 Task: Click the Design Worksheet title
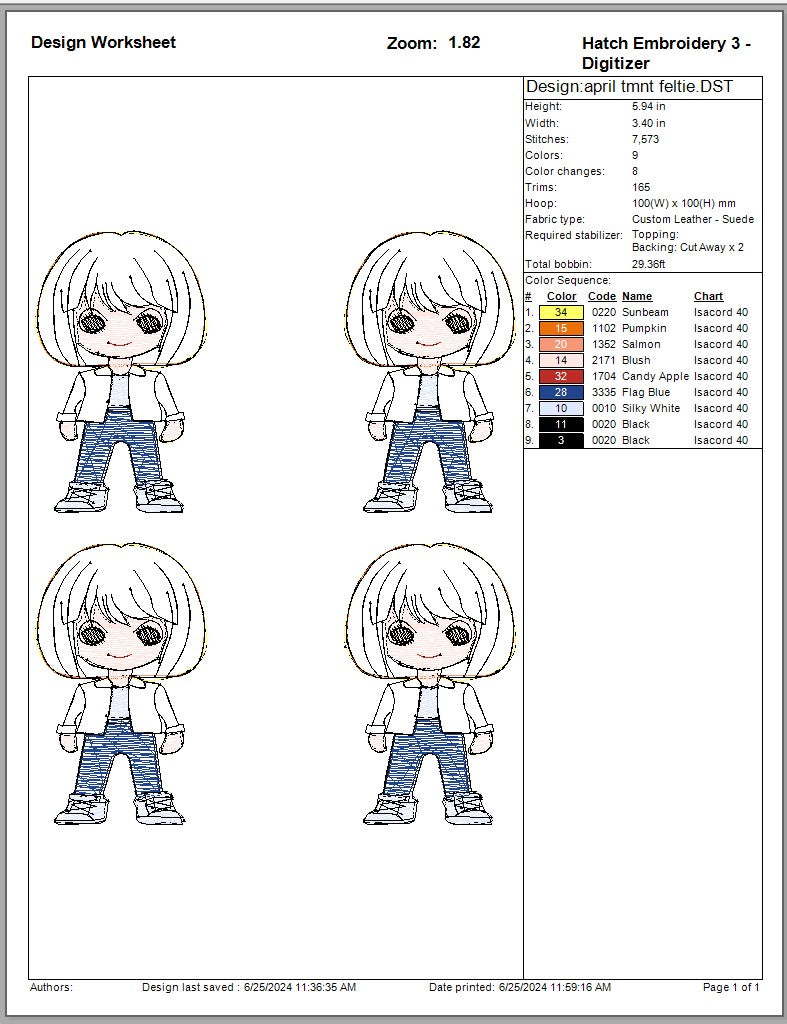[x=103, y=42]
